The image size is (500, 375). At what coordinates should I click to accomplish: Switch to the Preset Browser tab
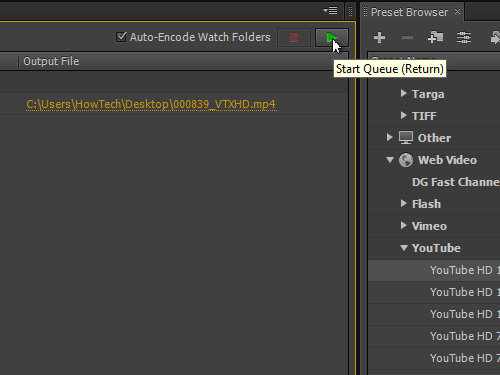(x=409, y=12)
